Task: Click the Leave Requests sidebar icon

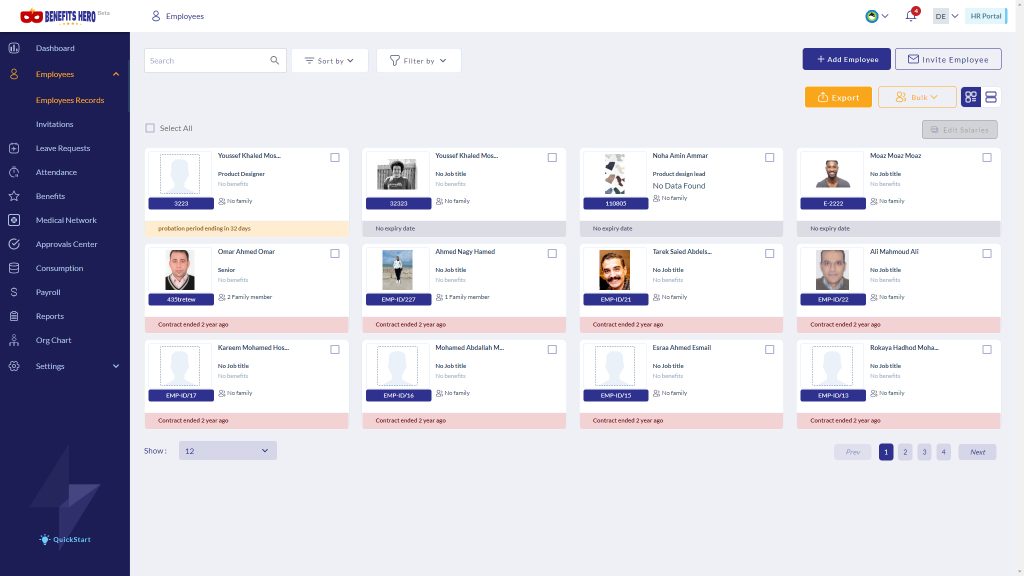Action: coord(14,148)
